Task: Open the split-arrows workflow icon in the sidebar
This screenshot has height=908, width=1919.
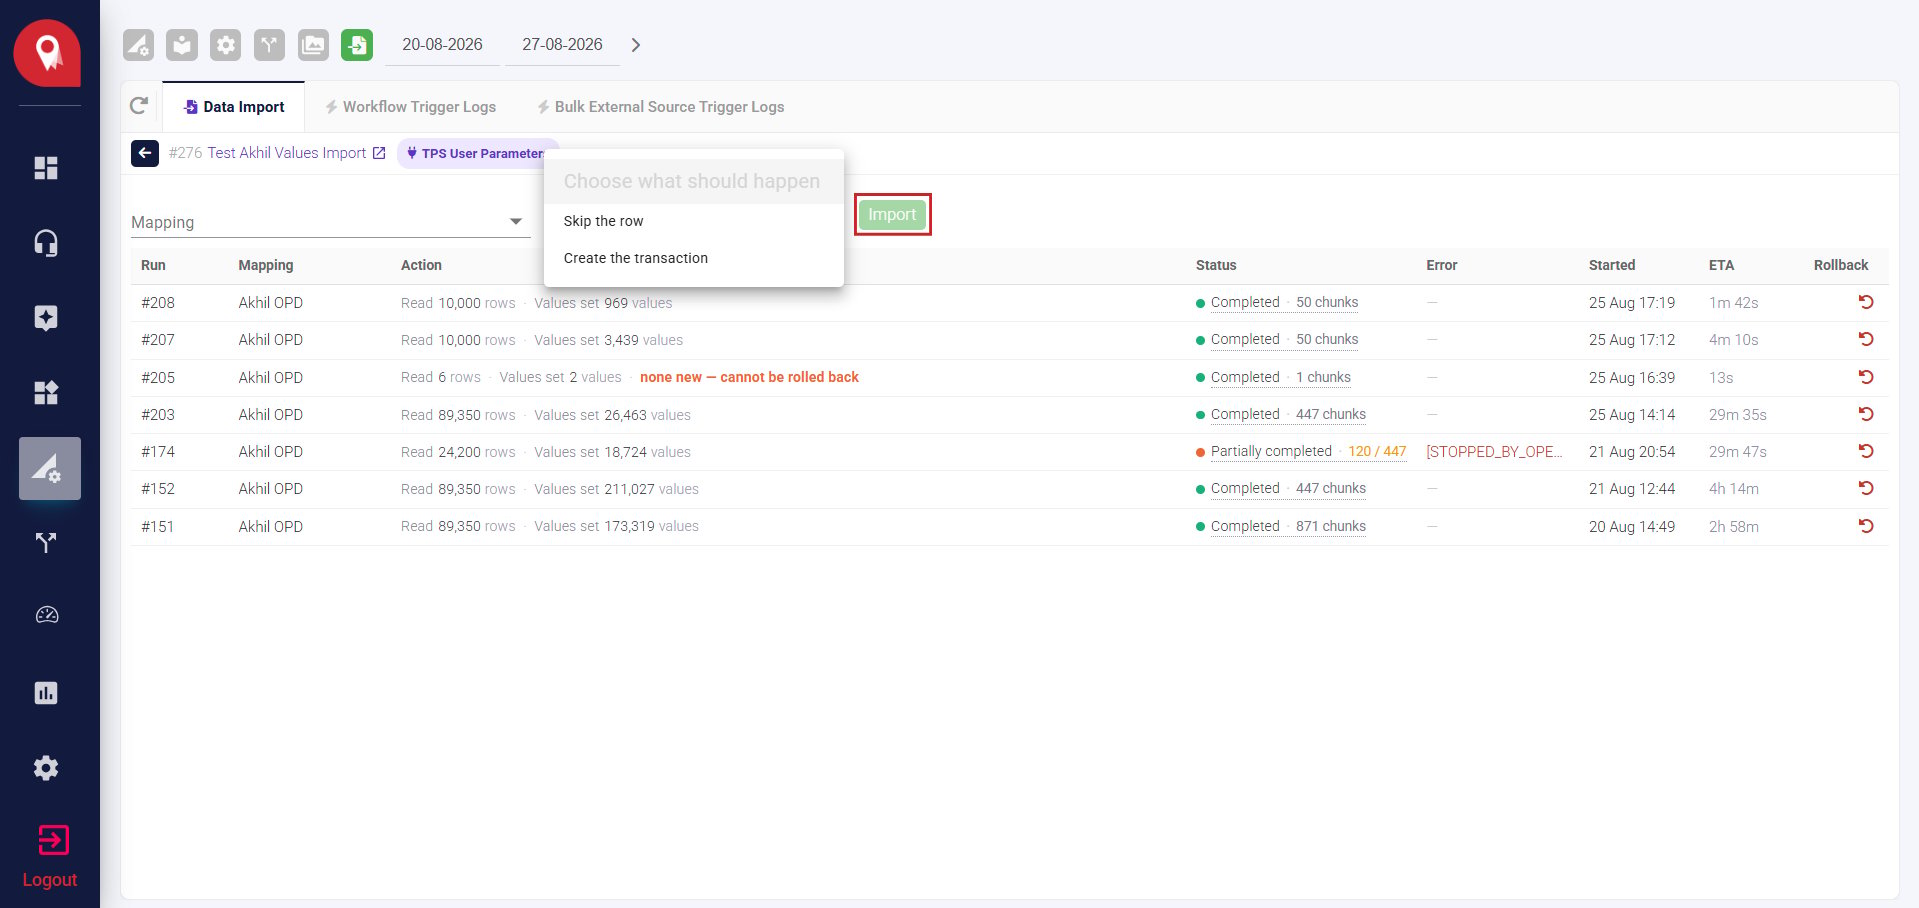Action: (46, 543)
